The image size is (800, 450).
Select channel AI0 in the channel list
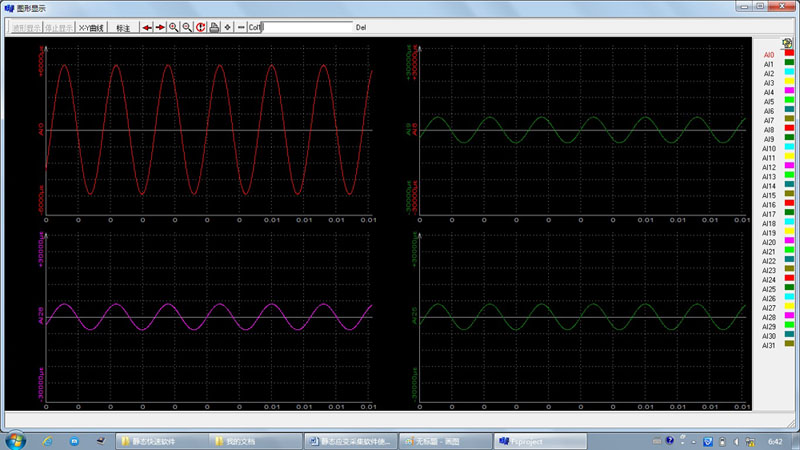click(x=769, y=55)
